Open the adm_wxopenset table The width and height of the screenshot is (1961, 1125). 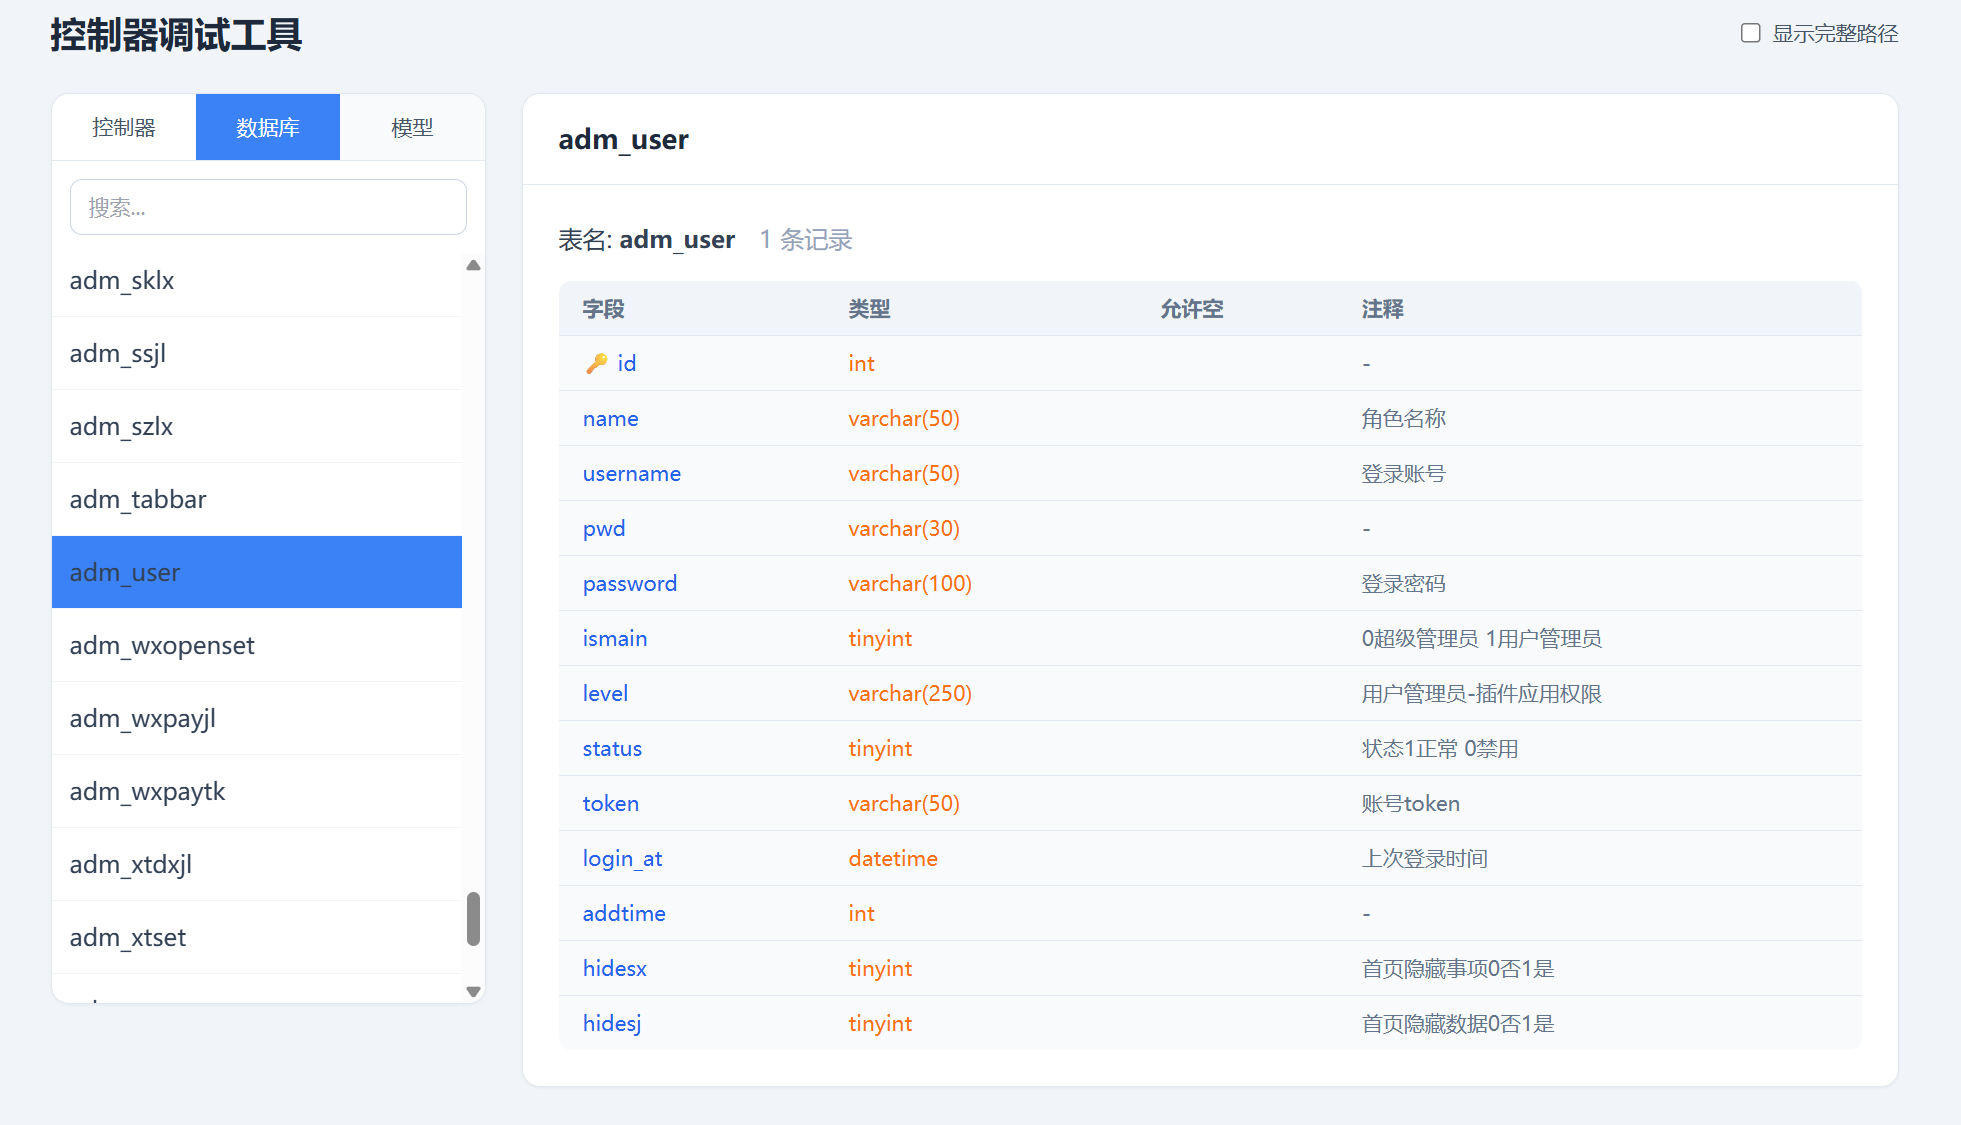point(162,646)
